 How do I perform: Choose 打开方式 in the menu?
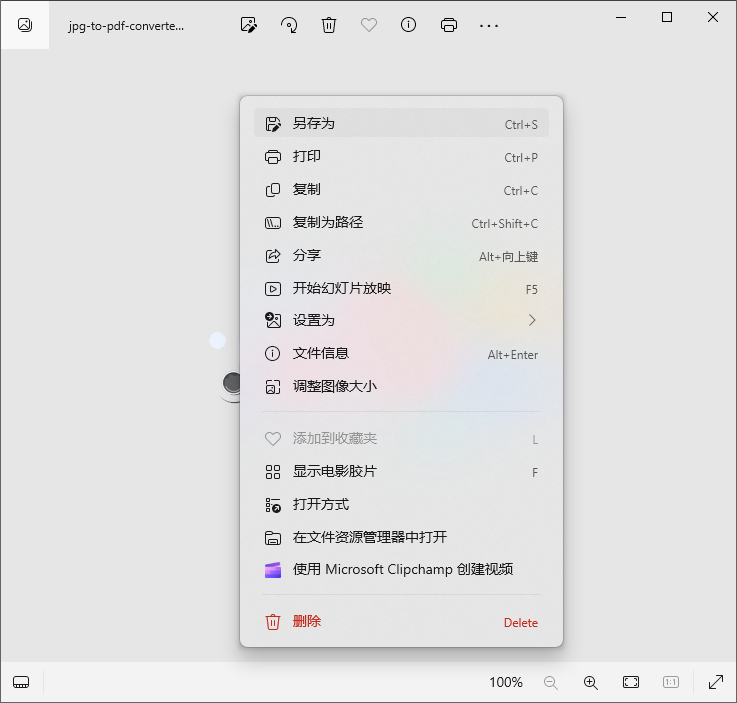tap(401, 505)
